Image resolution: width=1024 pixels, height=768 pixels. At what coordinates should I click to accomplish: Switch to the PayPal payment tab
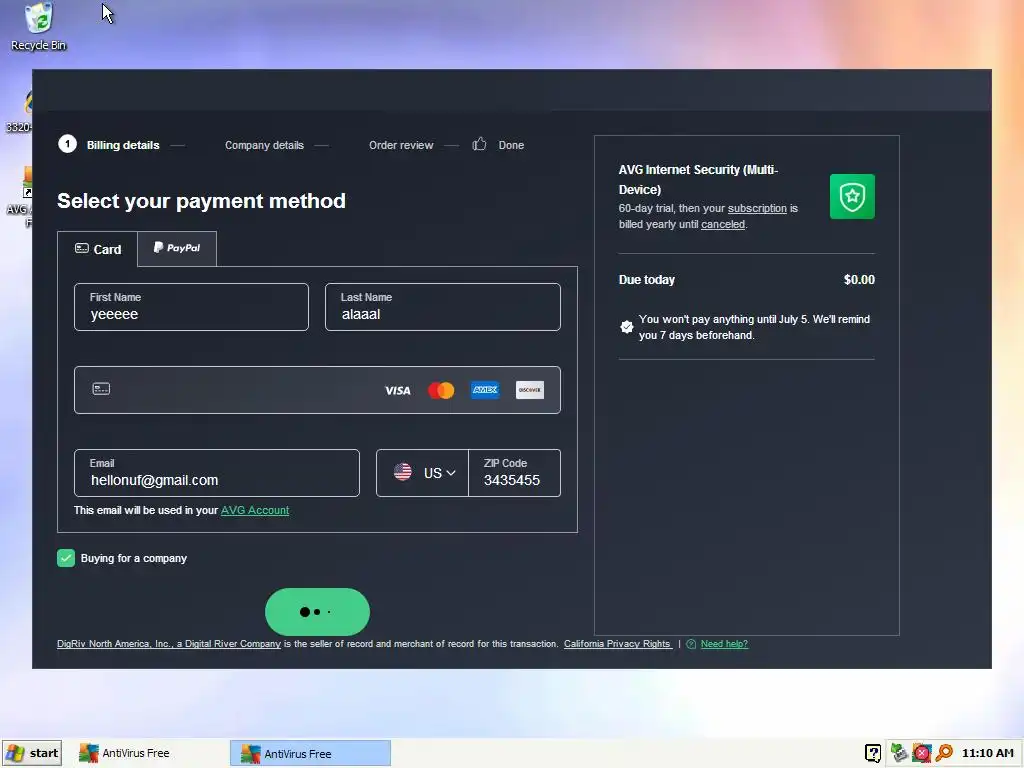point(177,248)
